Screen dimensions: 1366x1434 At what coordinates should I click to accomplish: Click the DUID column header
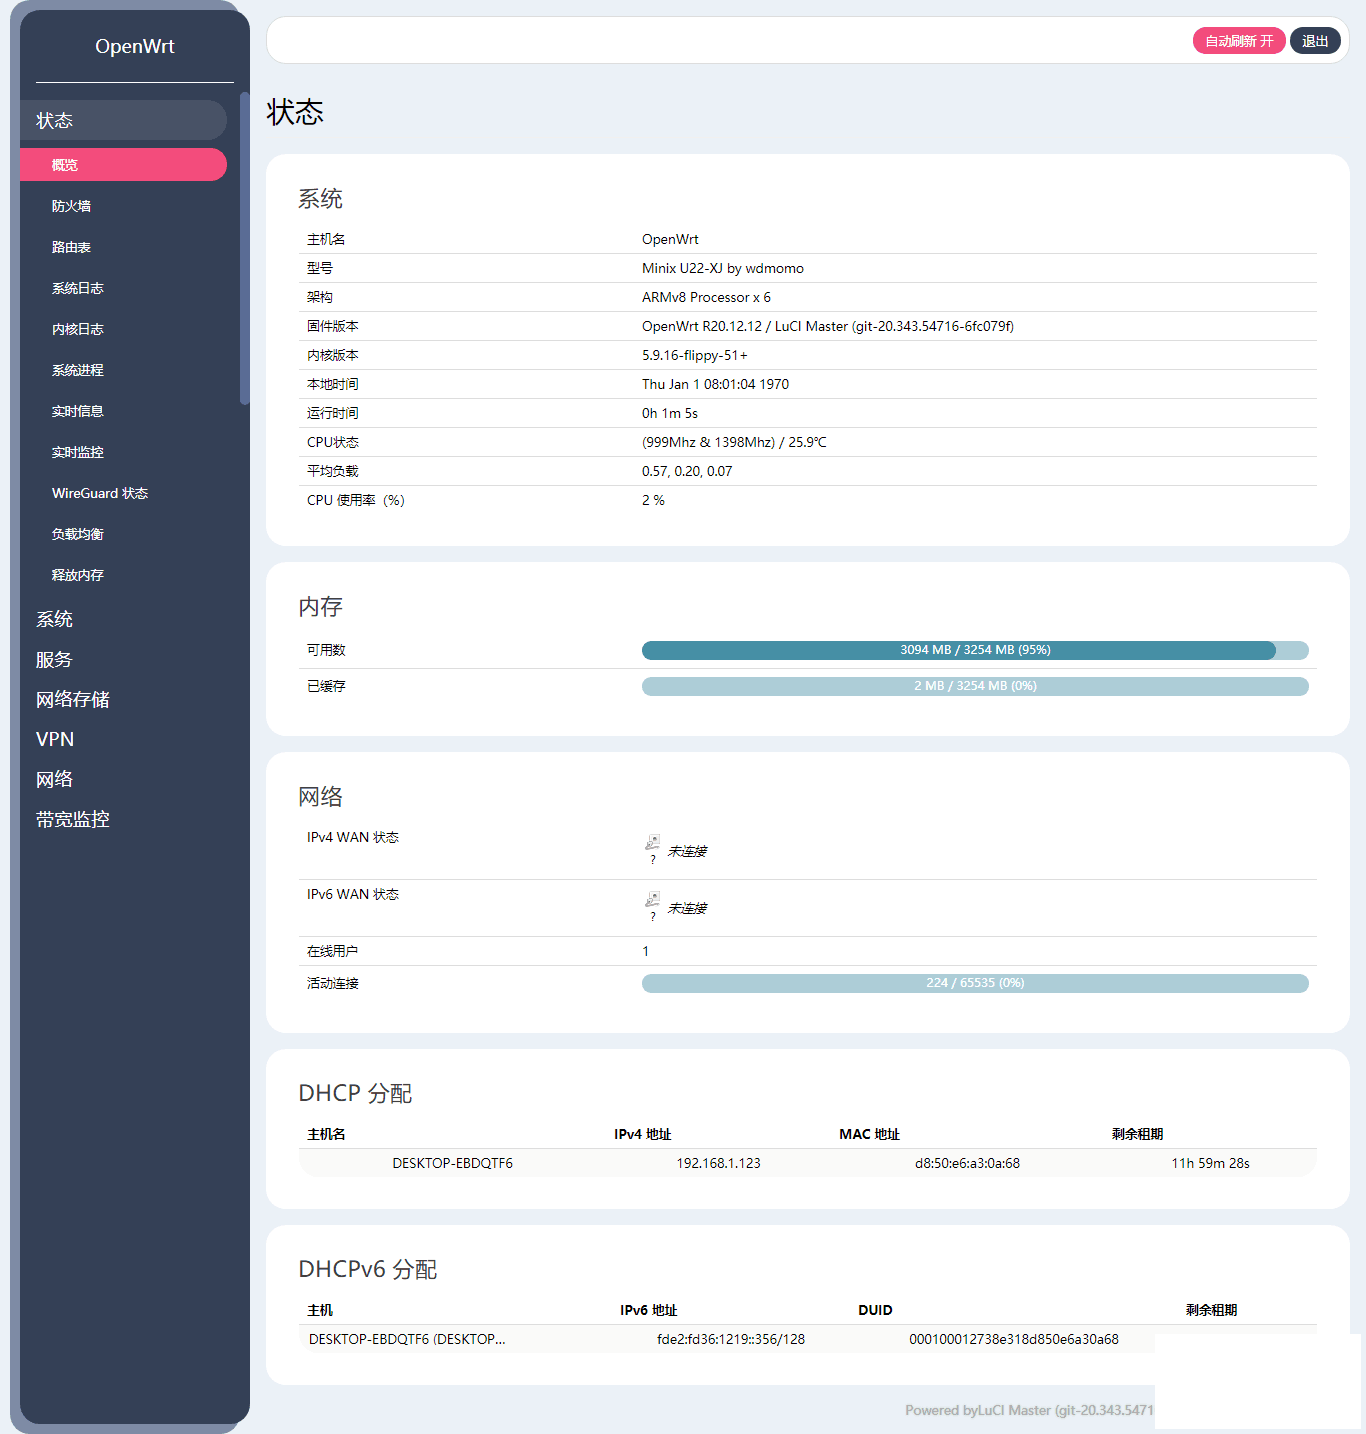pos(875,1310)
